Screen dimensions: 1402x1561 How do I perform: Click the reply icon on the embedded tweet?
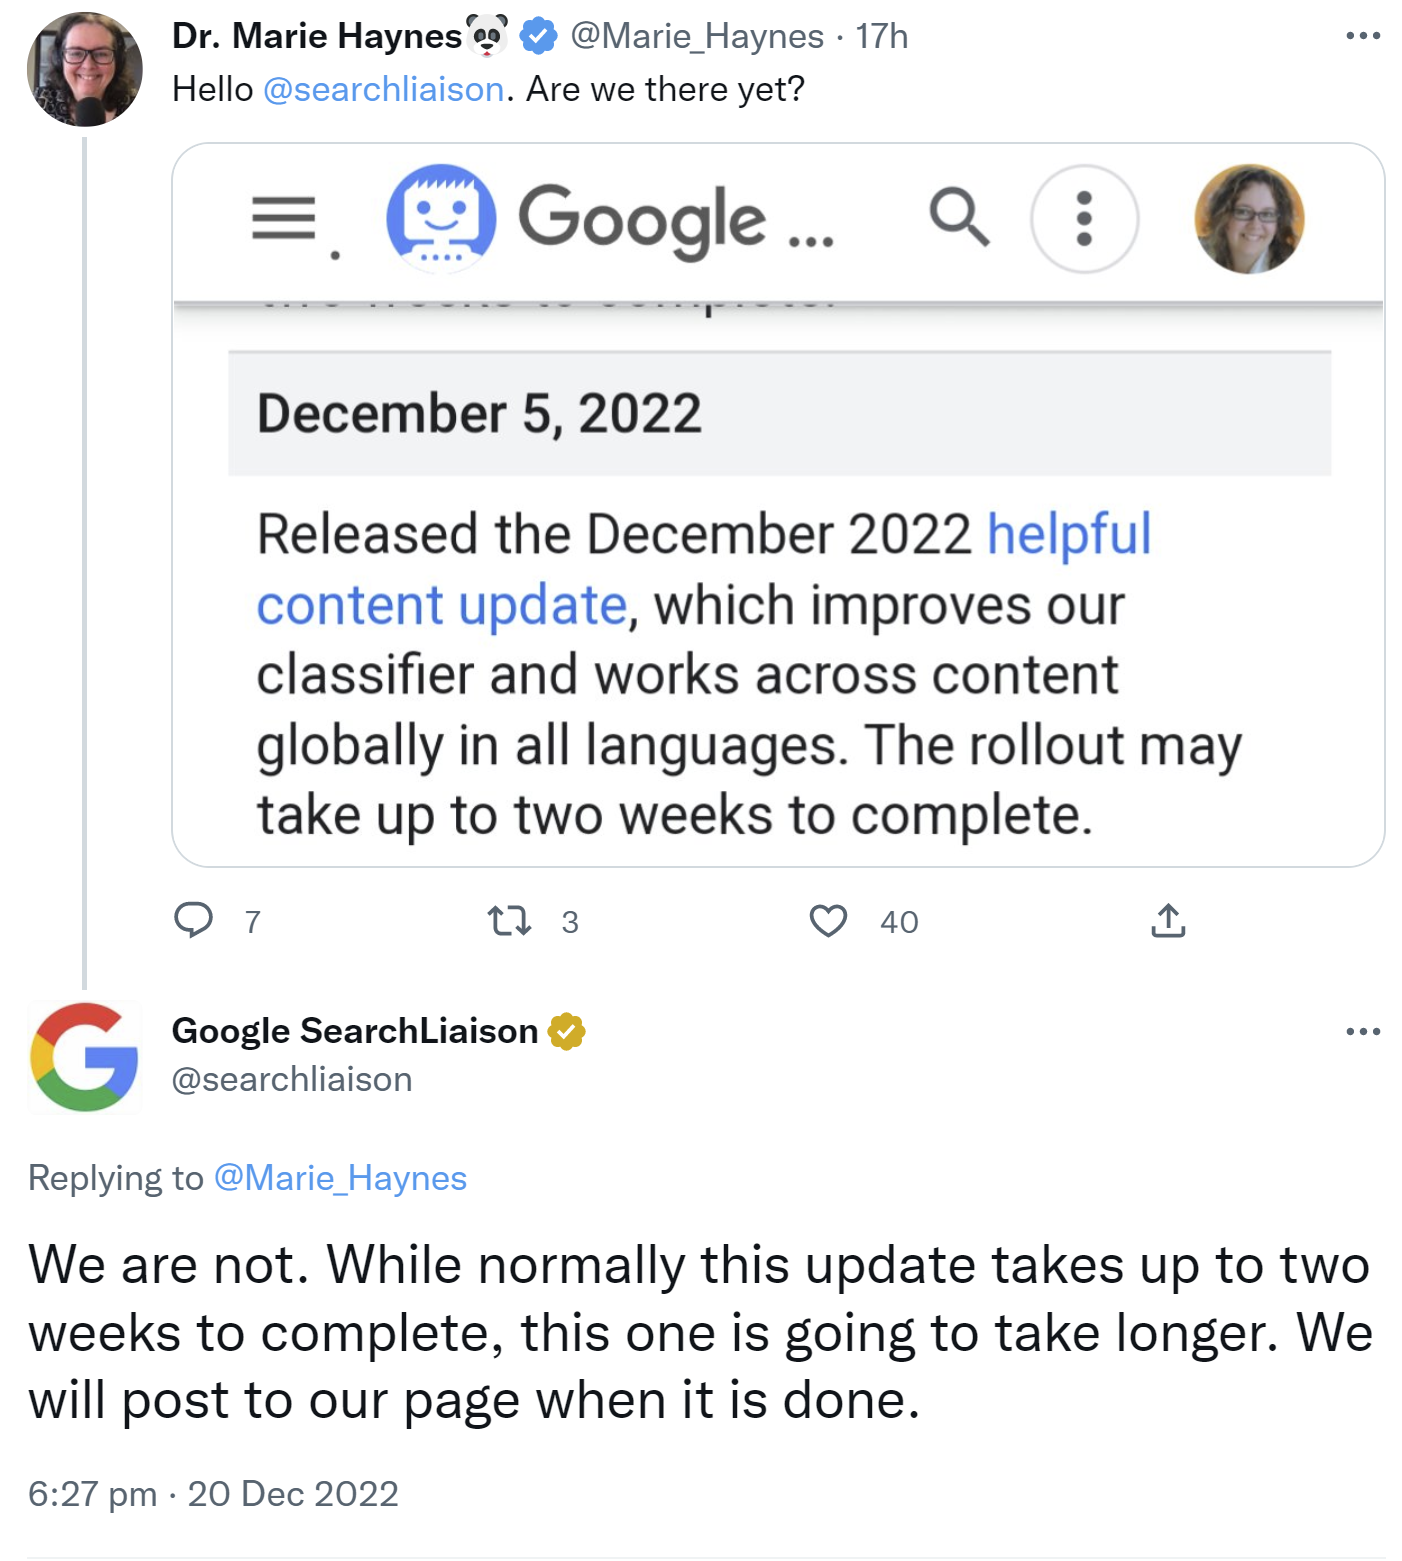pos(196,919)
